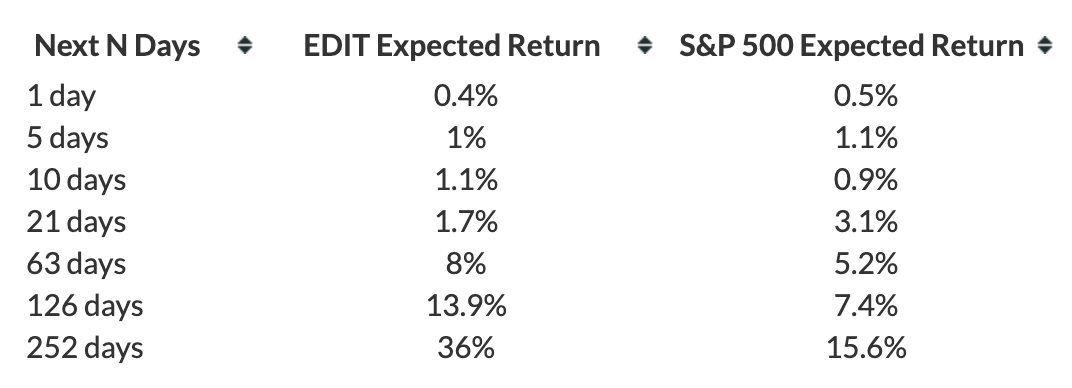
Task: Select the 126 days row label
Action: point(85,305)
